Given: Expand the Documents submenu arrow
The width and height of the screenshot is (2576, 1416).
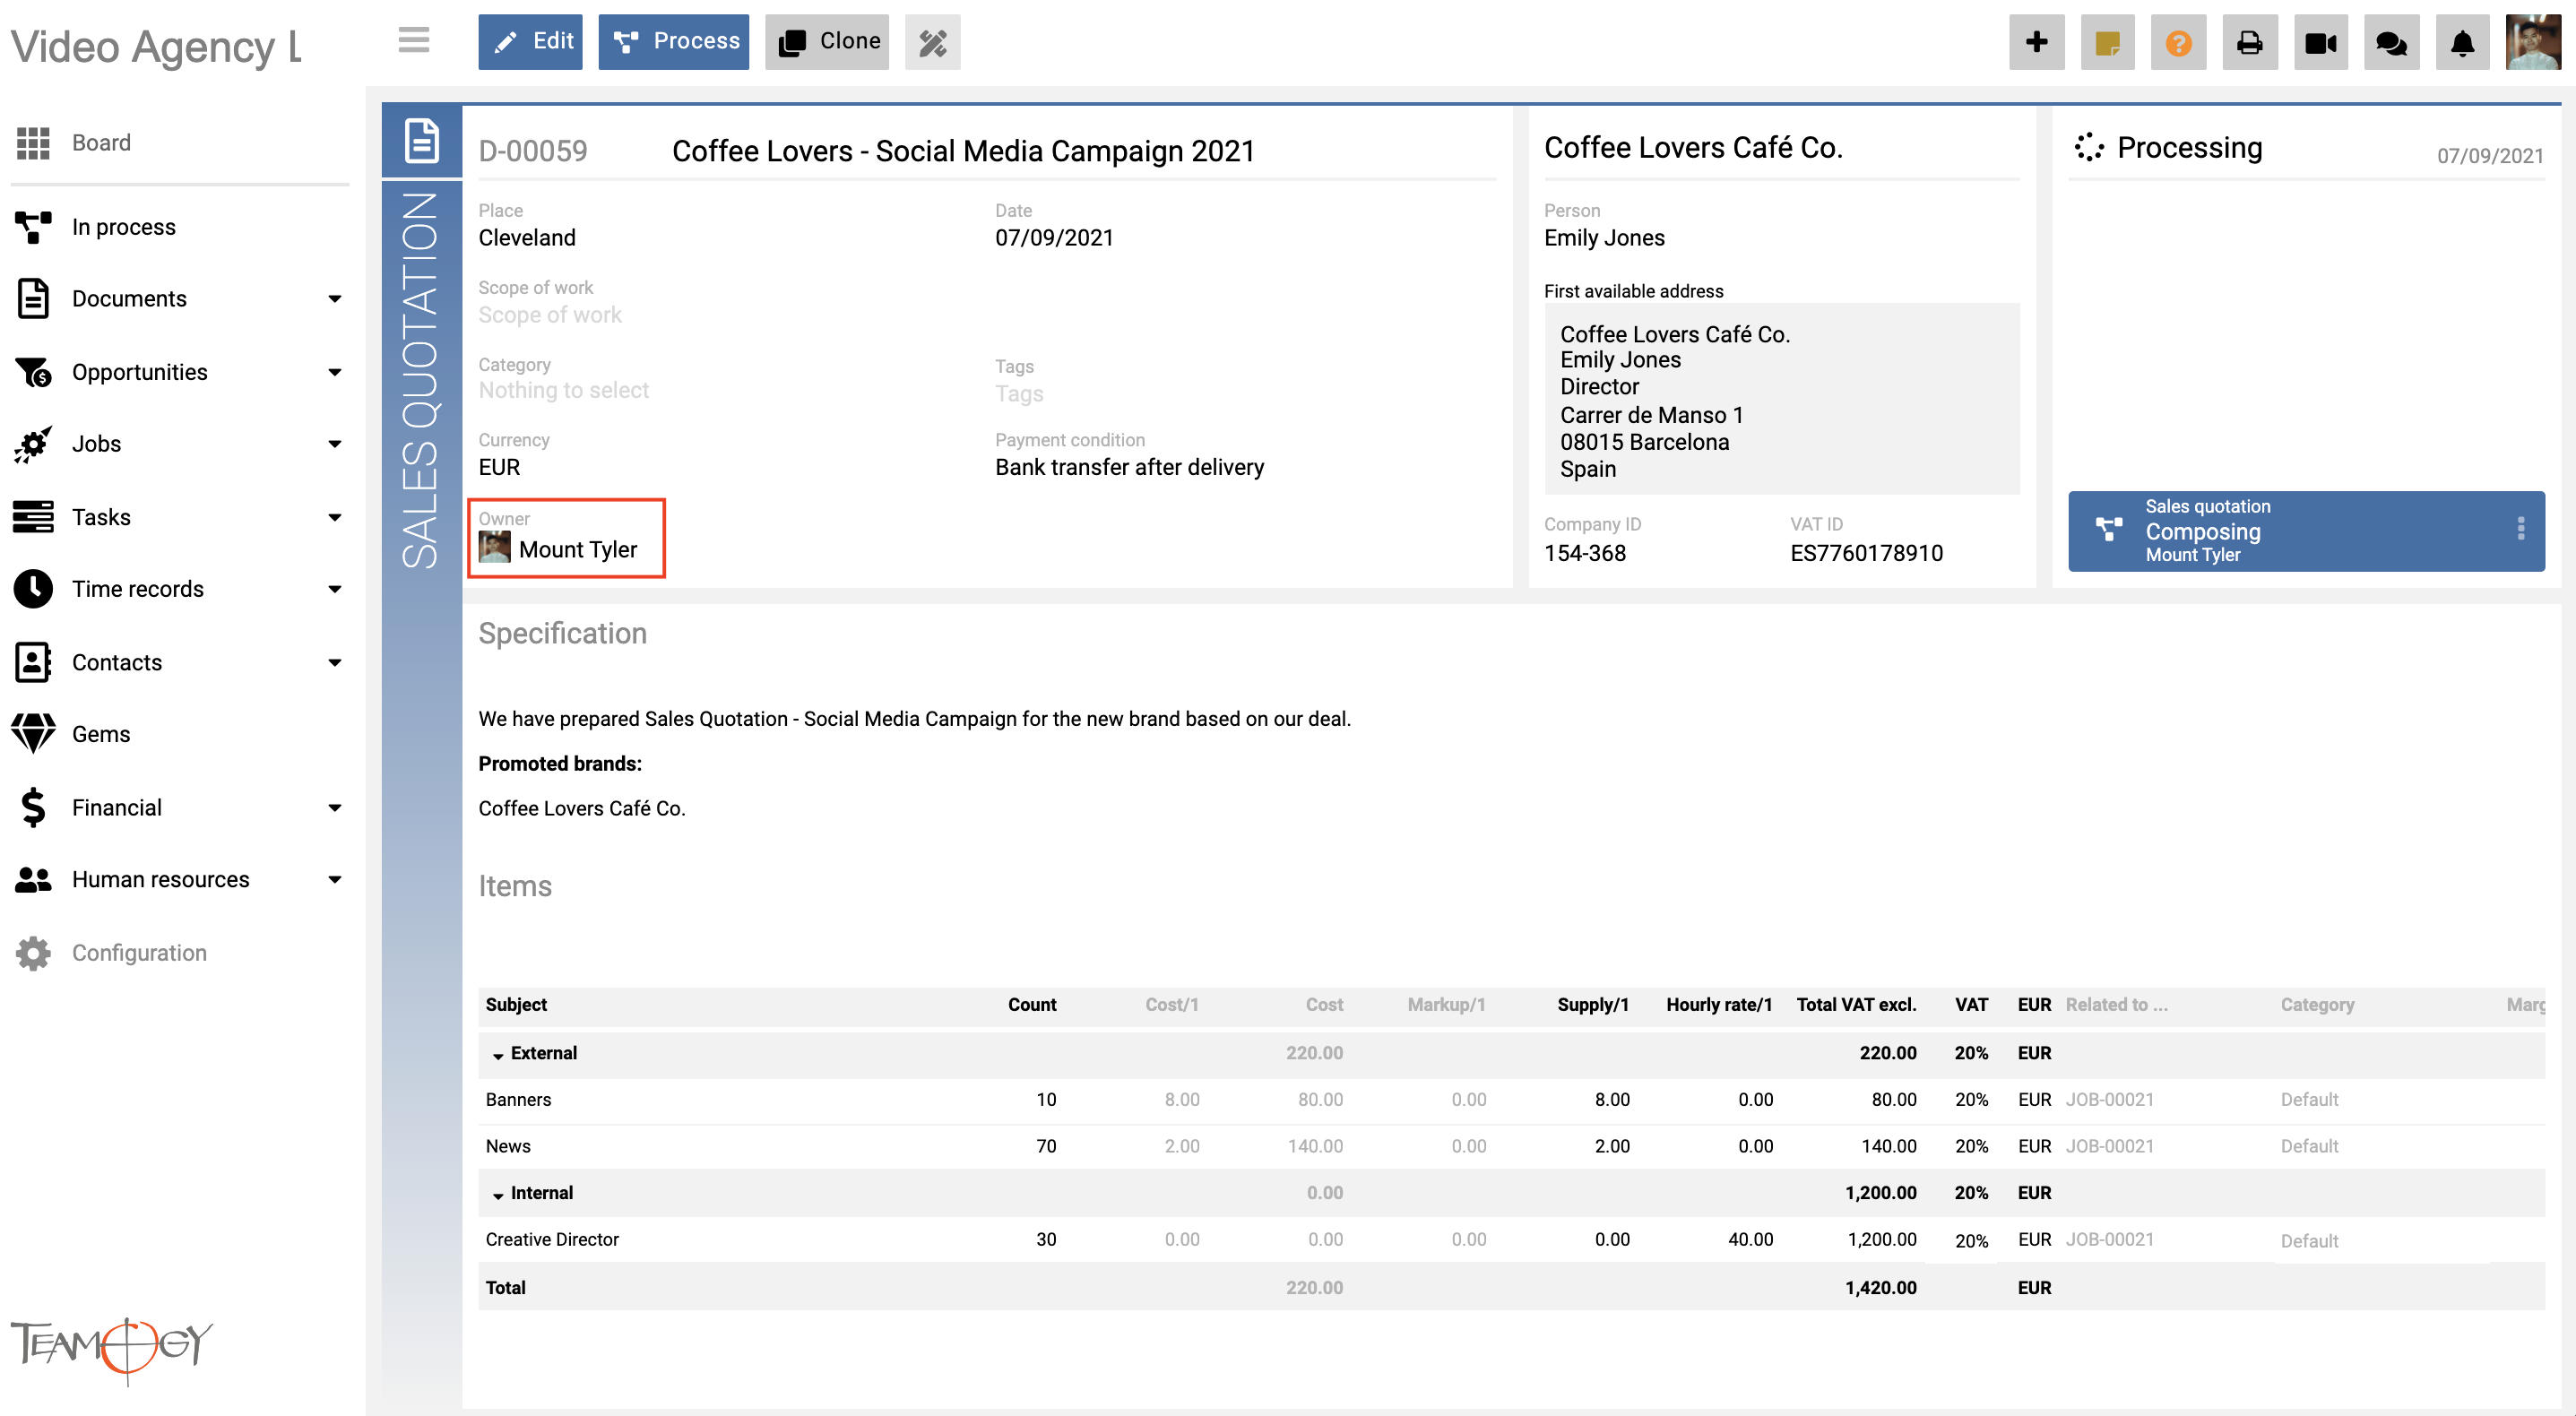Looking at the screenshot, I should [x=335, y=299].
